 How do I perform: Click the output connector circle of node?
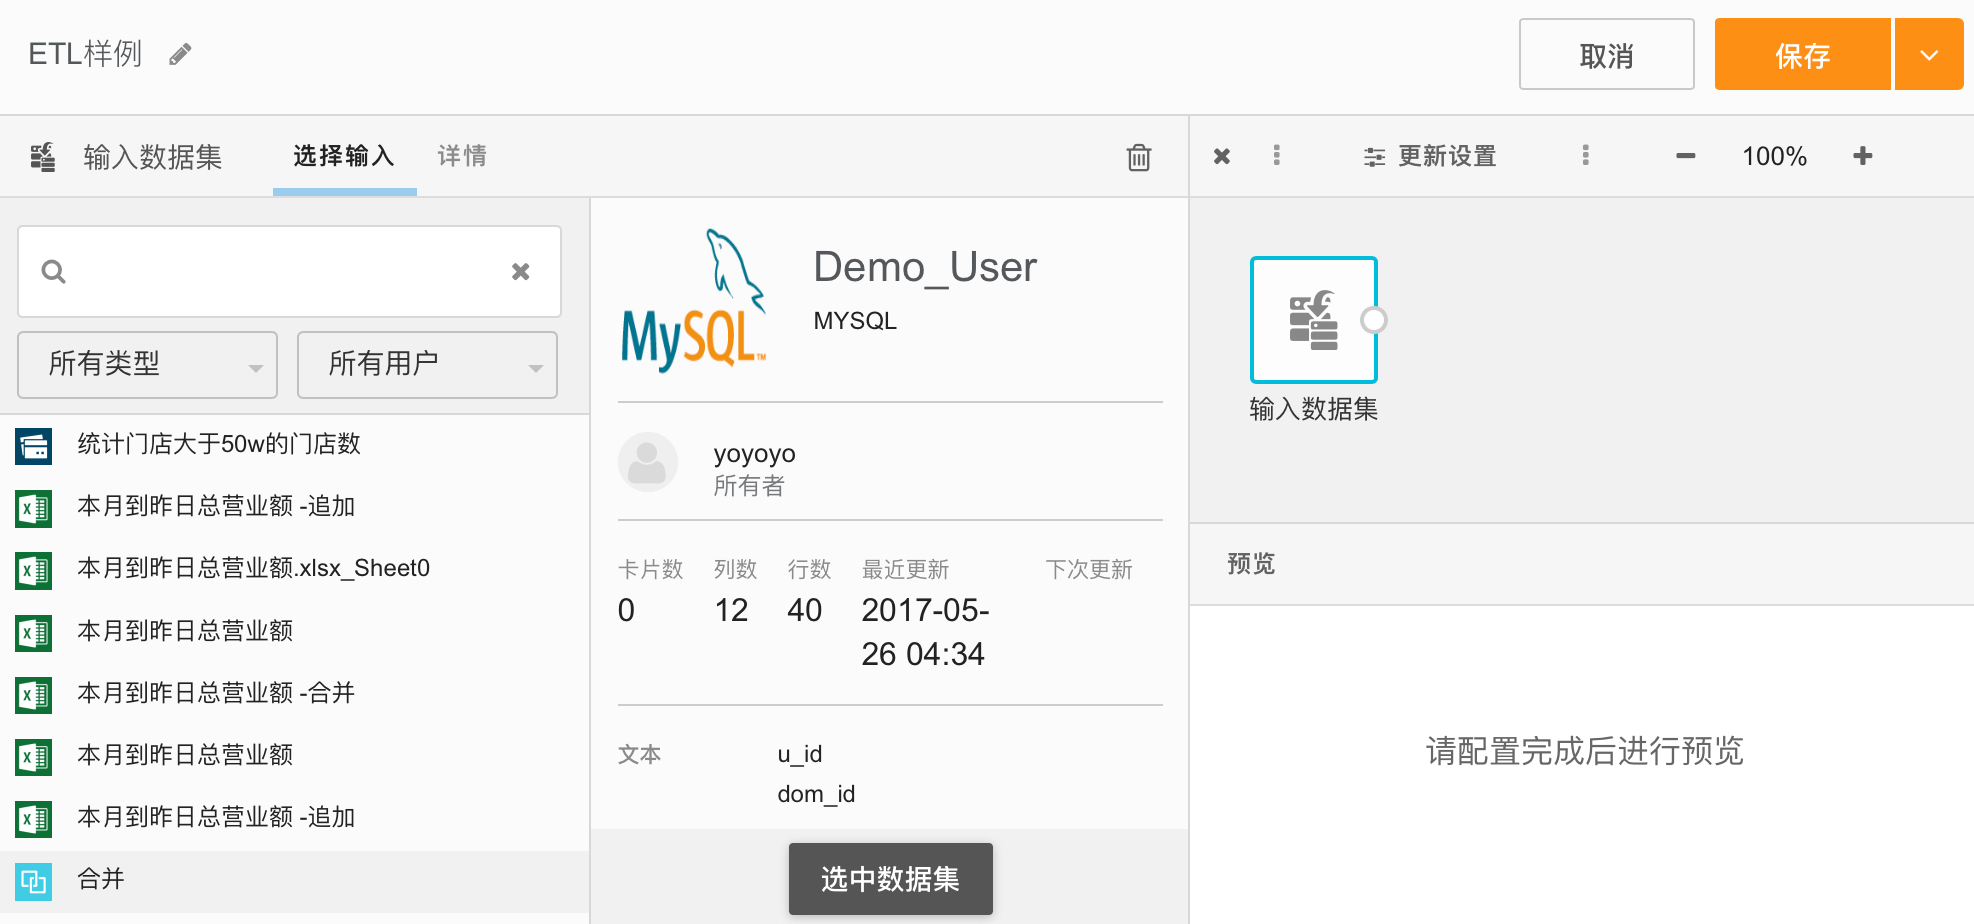point(1374,320)
